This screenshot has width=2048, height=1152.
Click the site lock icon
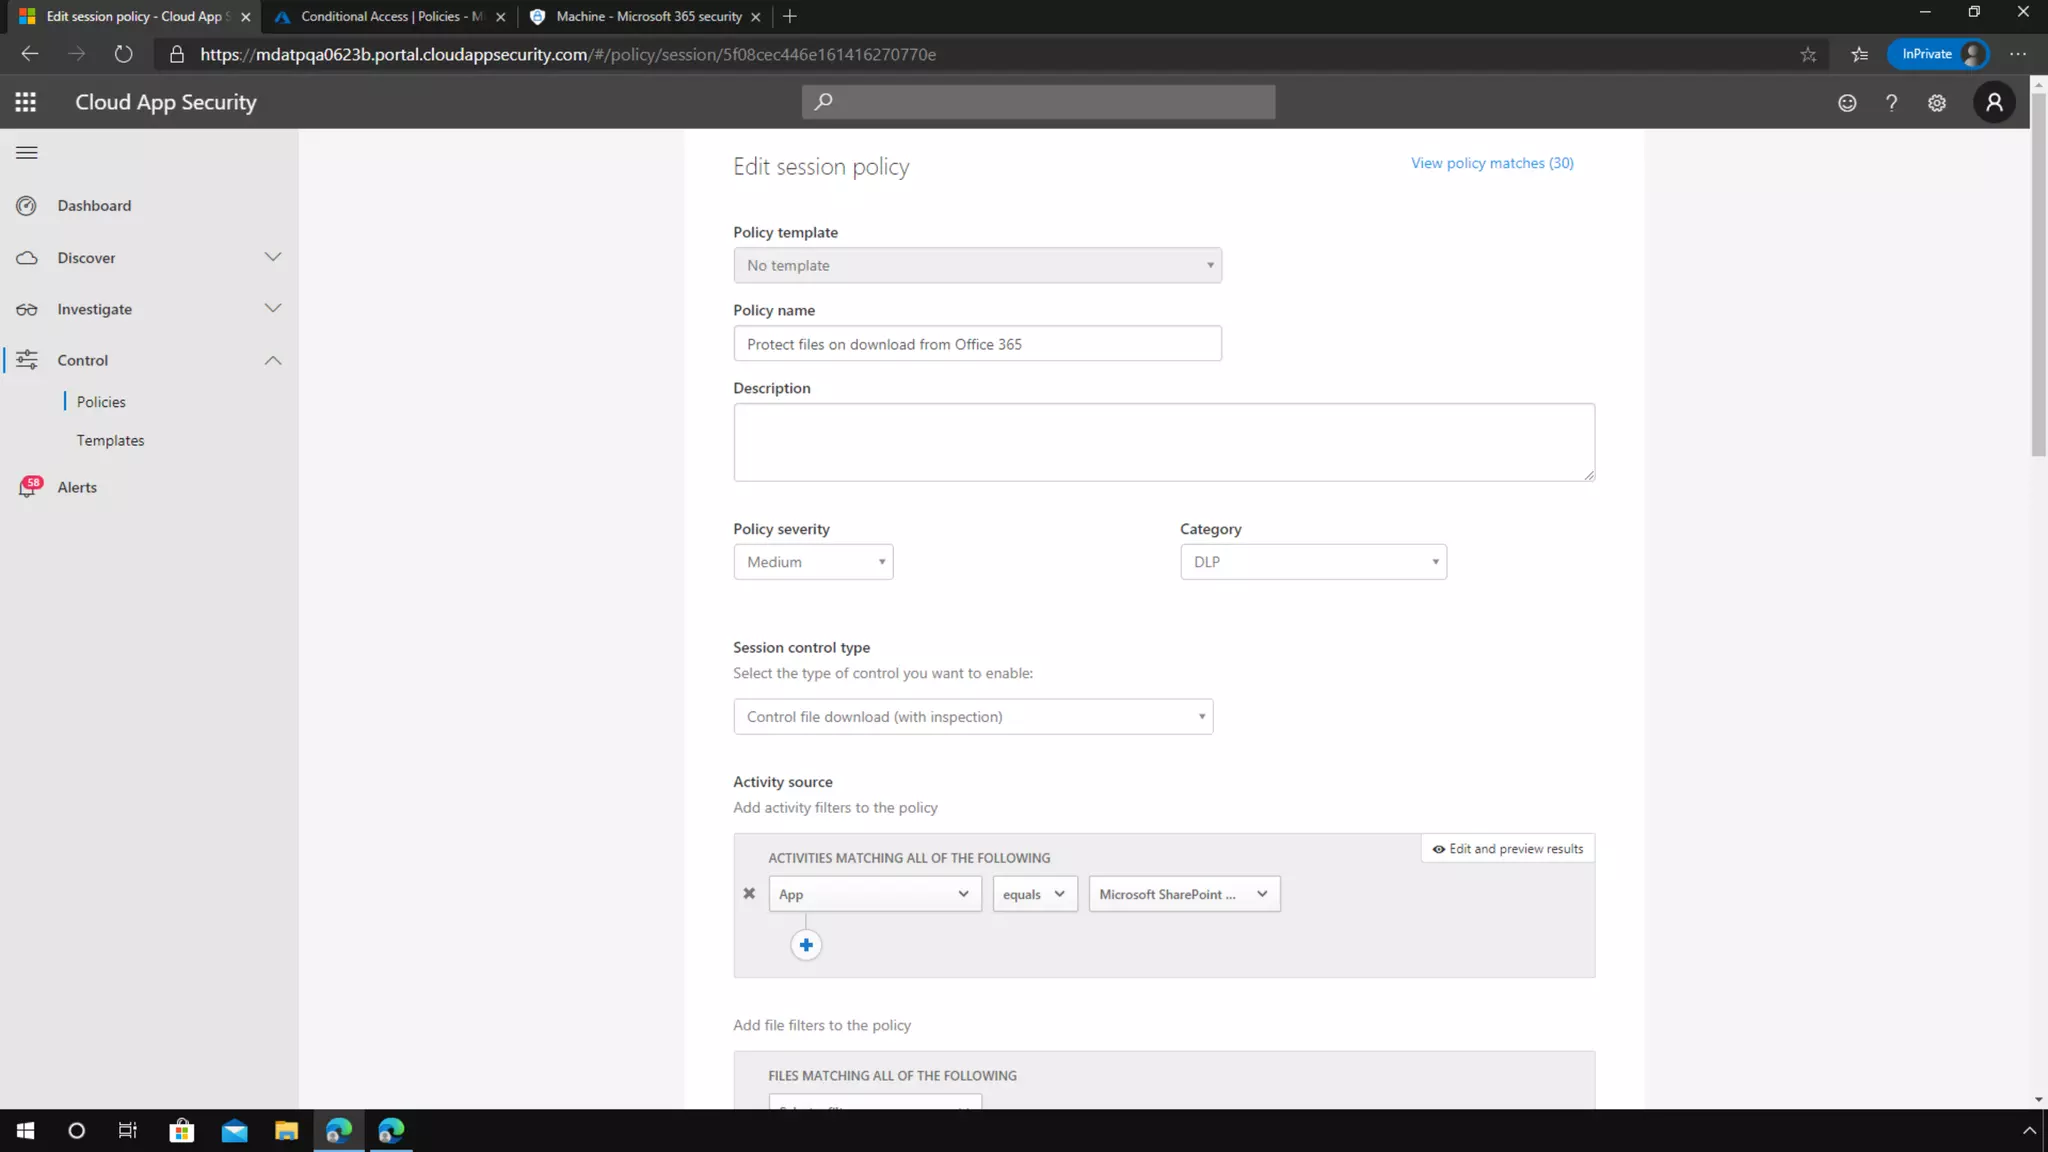(x=177, y=55)
